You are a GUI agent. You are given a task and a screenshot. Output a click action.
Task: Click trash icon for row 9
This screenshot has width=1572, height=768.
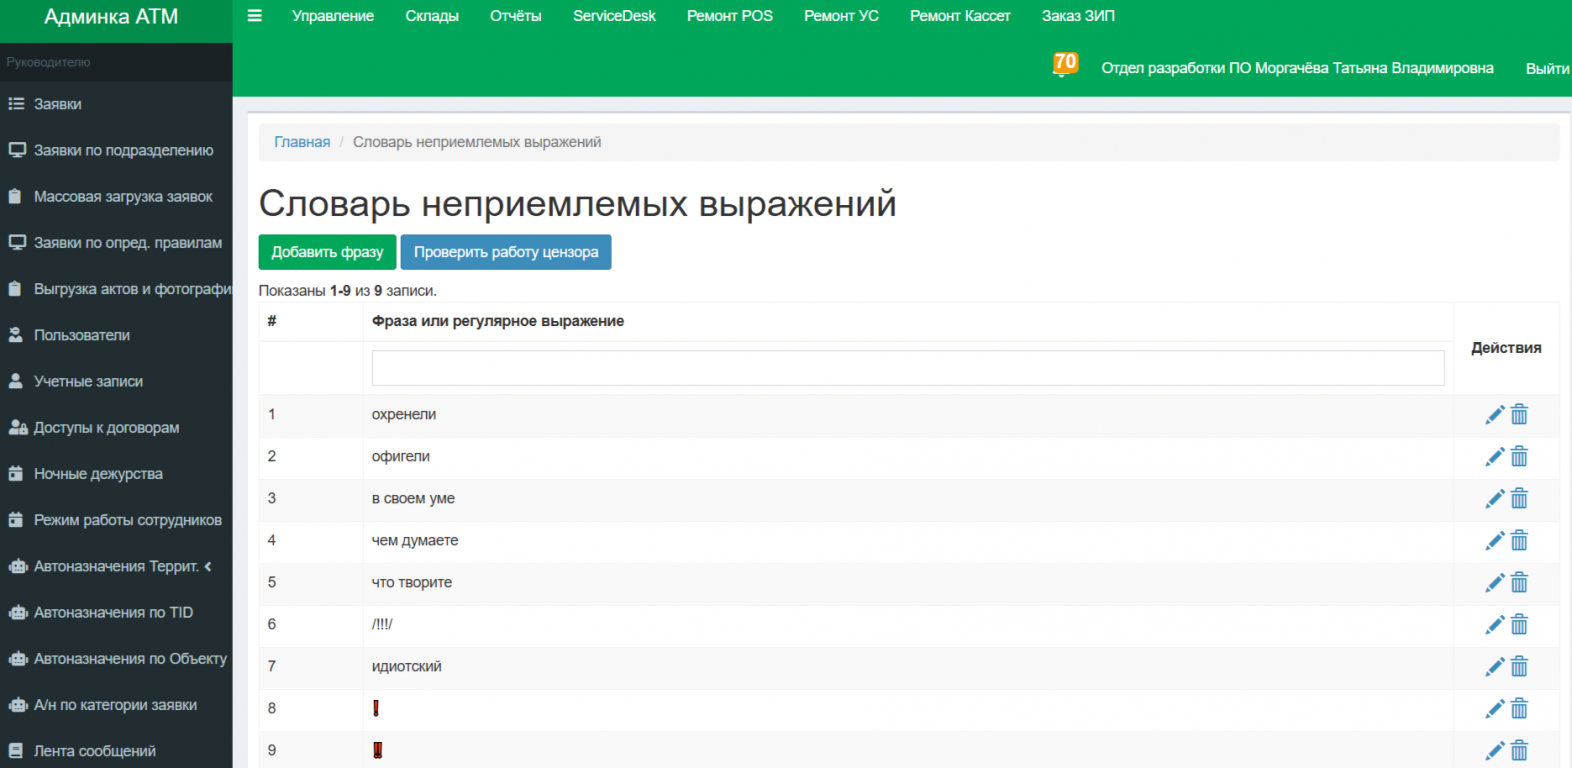[x=1519, y=751]
